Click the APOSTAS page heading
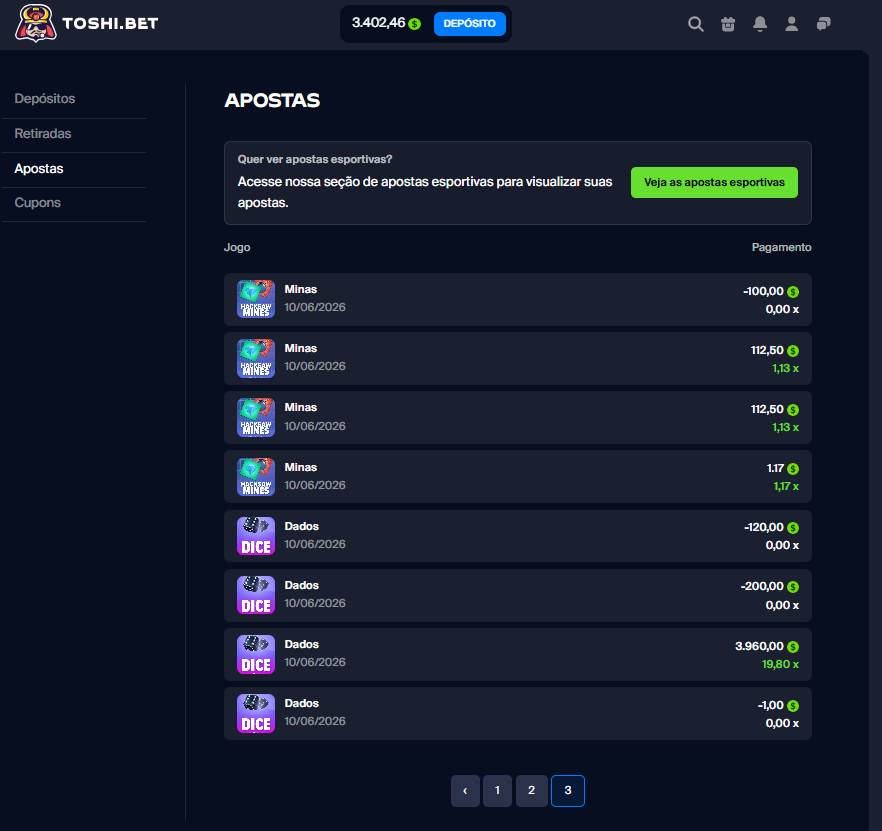This screenshot has width=882, height=831. click(272, 100)
